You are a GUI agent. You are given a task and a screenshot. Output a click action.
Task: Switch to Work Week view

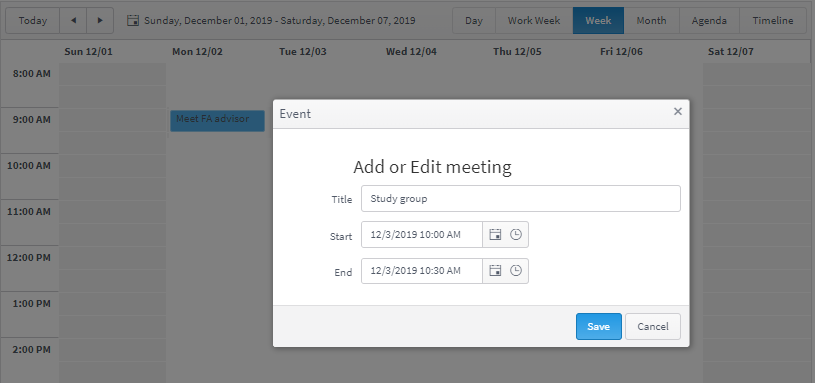(x=534, y=21)
